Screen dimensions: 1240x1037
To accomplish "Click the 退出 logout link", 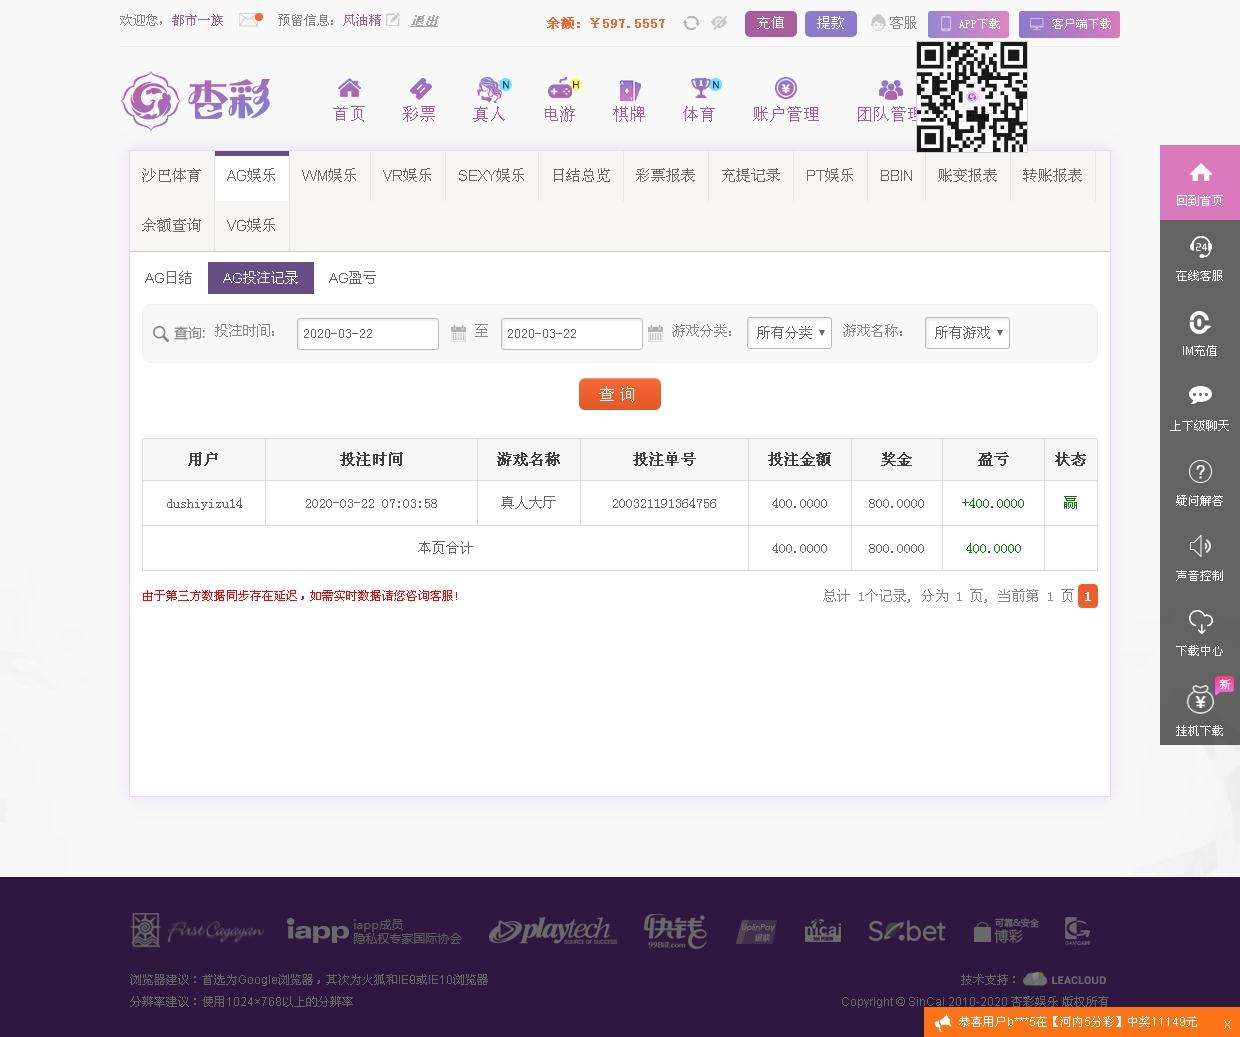I will [x=424, y=20].
